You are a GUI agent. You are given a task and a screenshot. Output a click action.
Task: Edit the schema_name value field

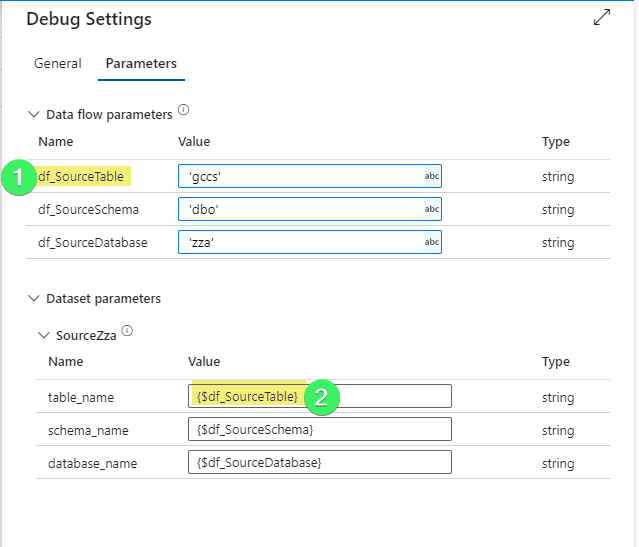(x=320, y=429)
